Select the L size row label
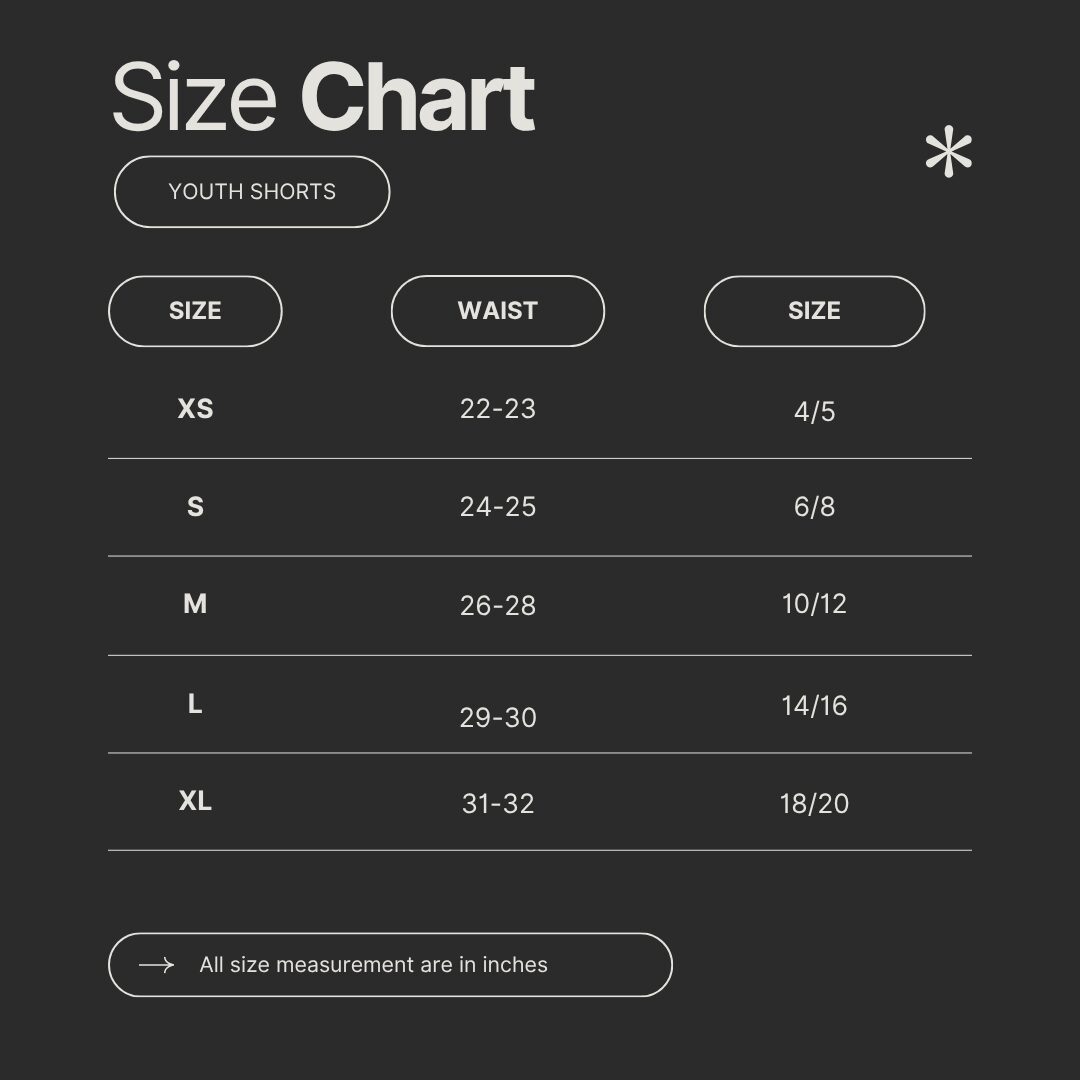The image size is (1080, 1080). 195,704
